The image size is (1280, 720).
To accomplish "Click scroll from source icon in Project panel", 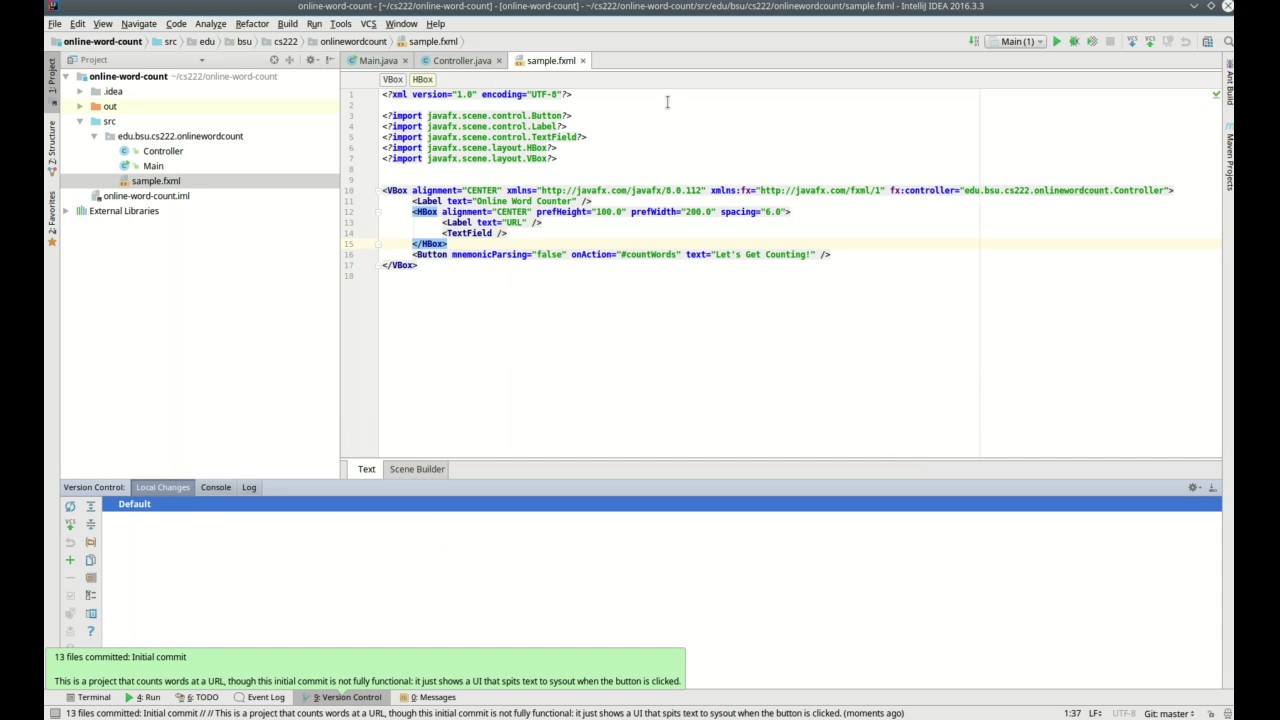I will pyautogui.click(x=274, y=60).
